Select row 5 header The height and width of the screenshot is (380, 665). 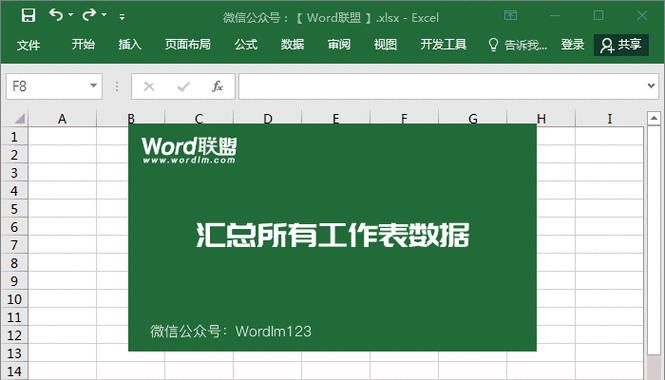tap(14, 209)
